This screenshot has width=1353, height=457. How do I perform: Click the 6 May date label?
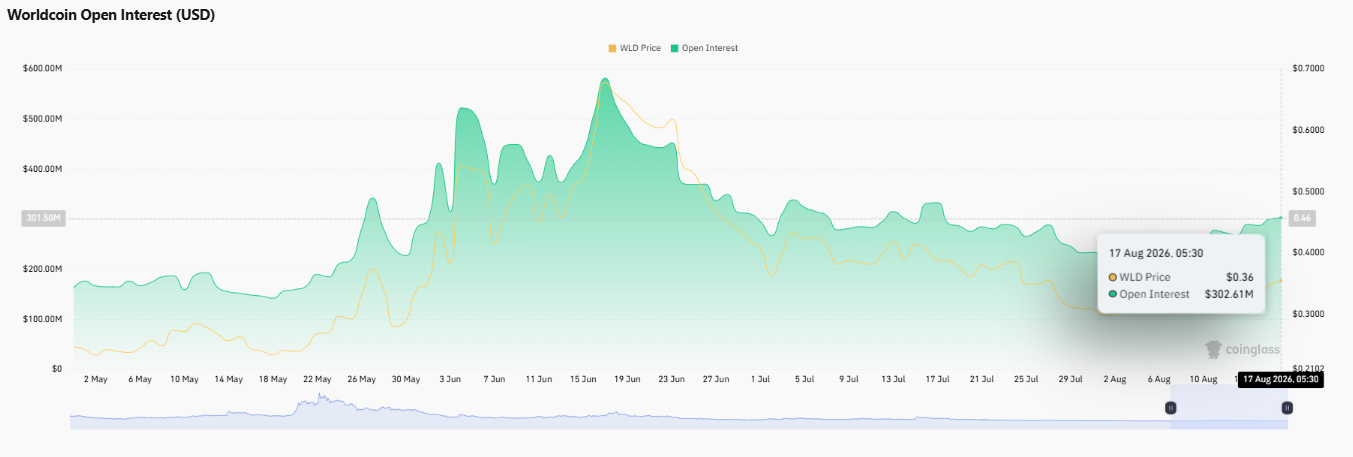pos(140,380)
